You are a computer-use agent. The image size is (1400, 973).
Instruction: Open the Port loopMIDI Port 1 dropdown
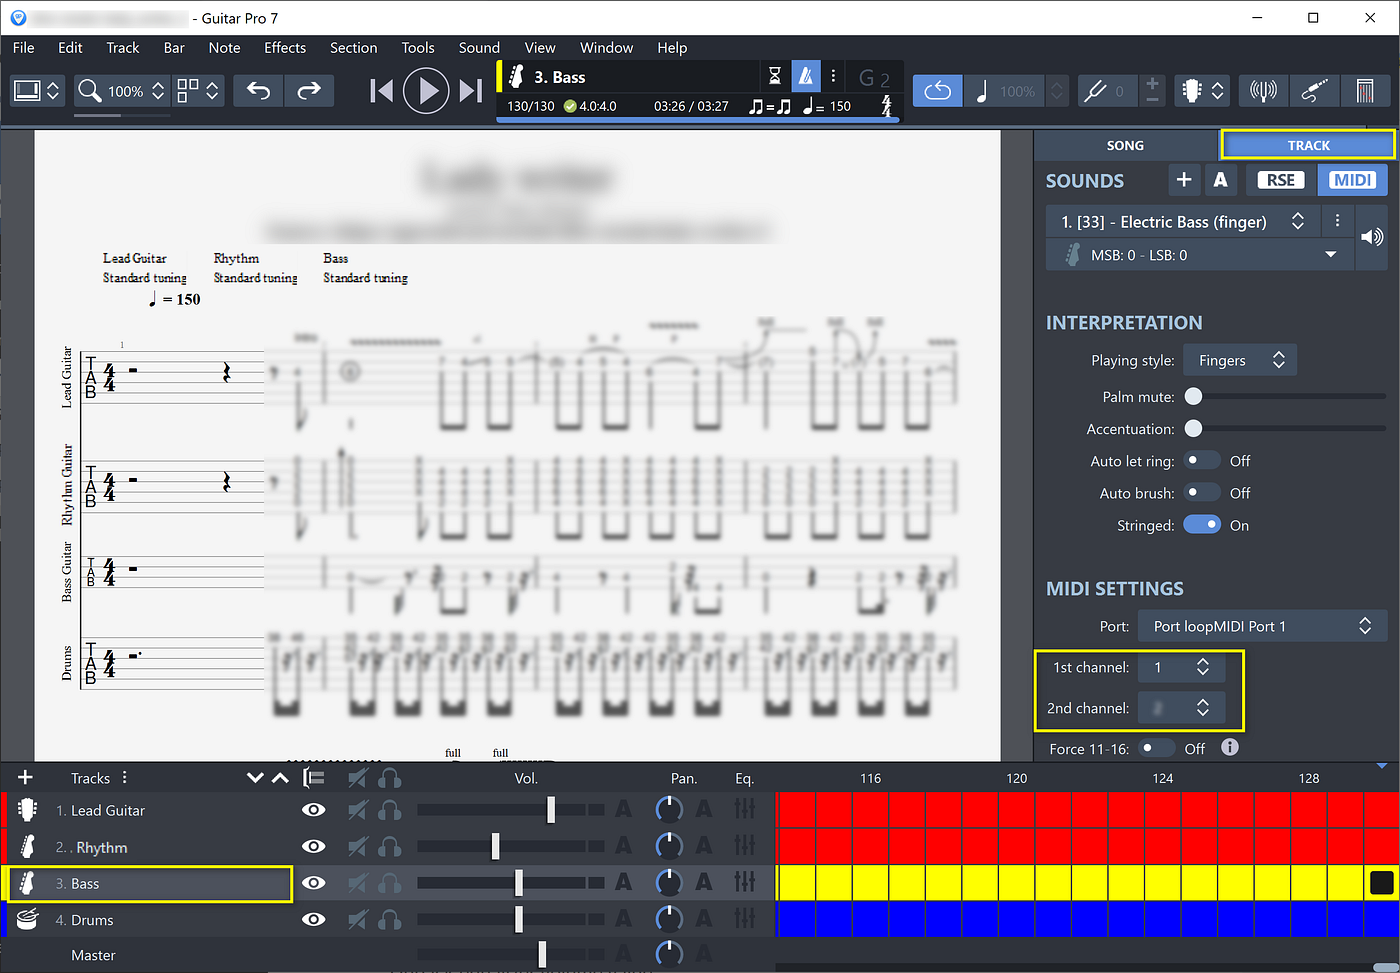(1263, 626)
